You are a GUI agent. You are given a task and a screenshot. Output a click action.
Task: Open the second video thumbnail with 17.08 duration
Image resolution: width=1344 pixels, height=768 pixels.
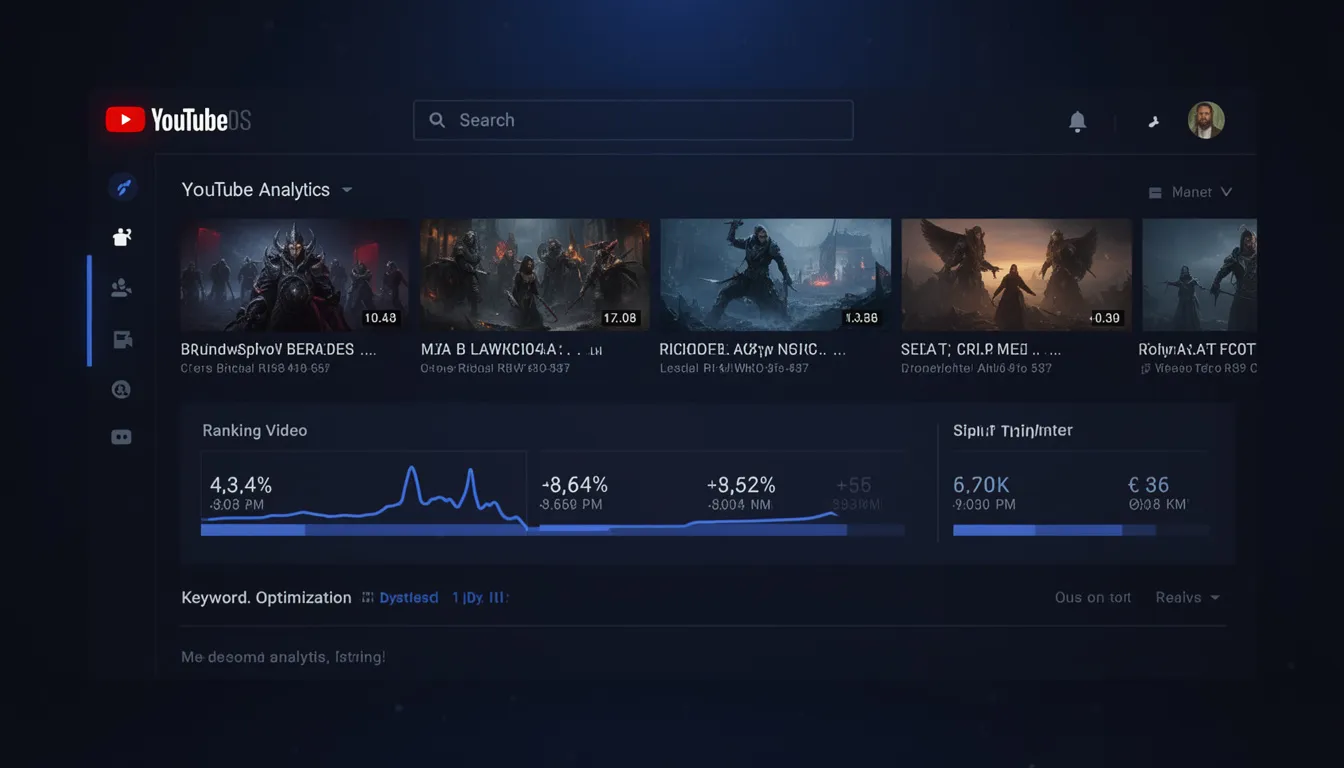(x=535, y=275)
